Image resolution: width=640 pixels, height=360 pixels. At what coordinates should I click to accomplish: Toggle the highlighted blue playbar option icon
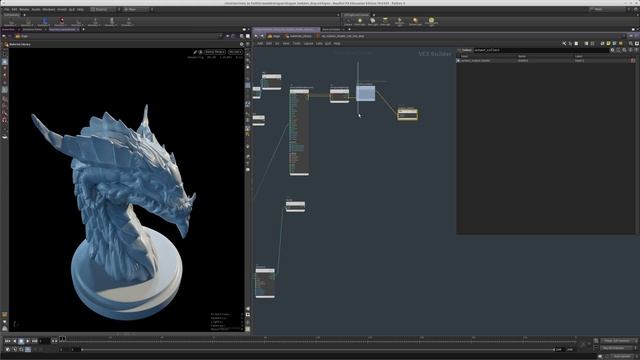tap(28, 350)
